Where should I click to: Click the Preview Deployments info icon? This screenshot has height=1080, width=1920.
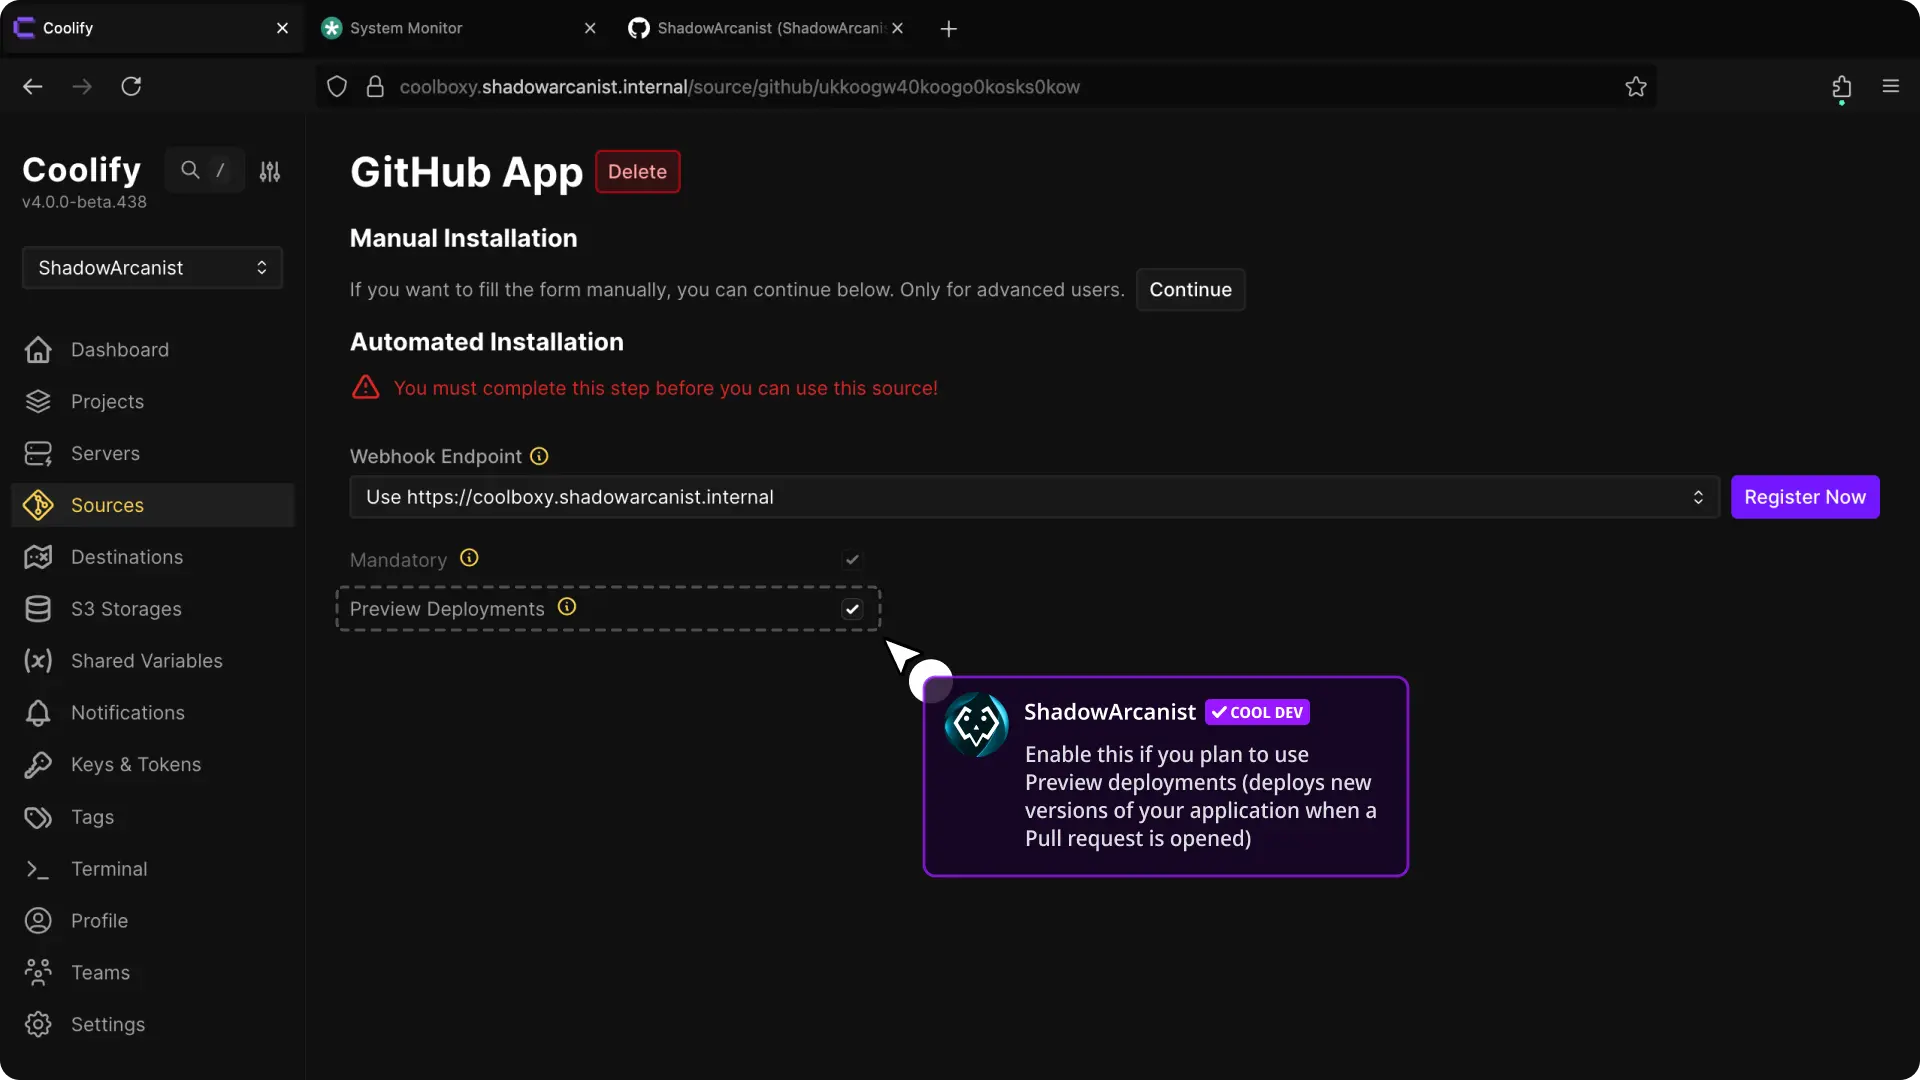tap(567, 607)
